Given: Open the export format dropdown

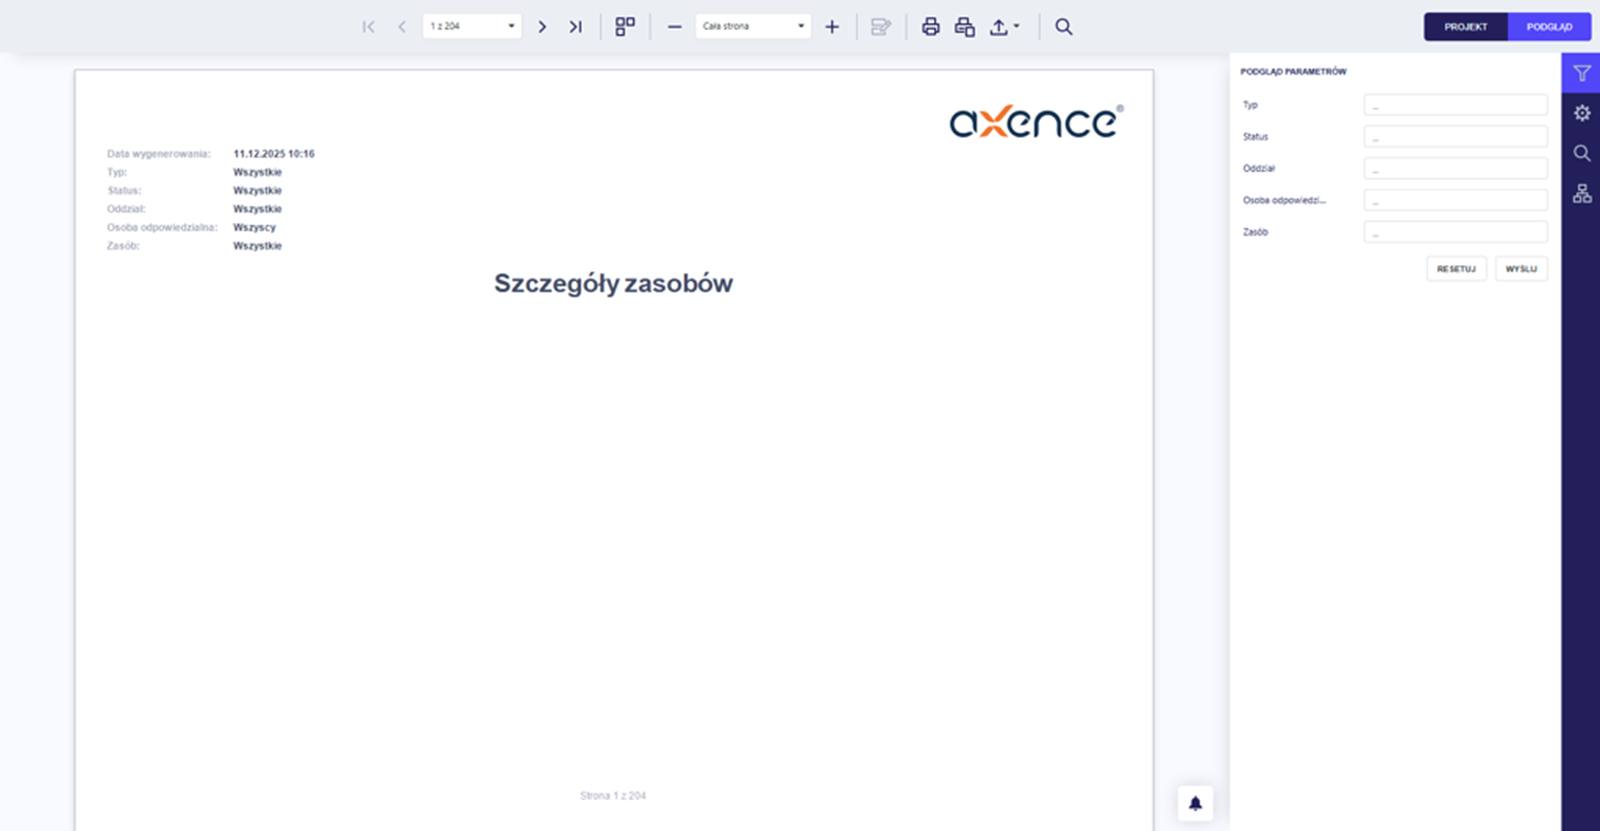Looking at the screenshot, I should tap(1004, 27).
